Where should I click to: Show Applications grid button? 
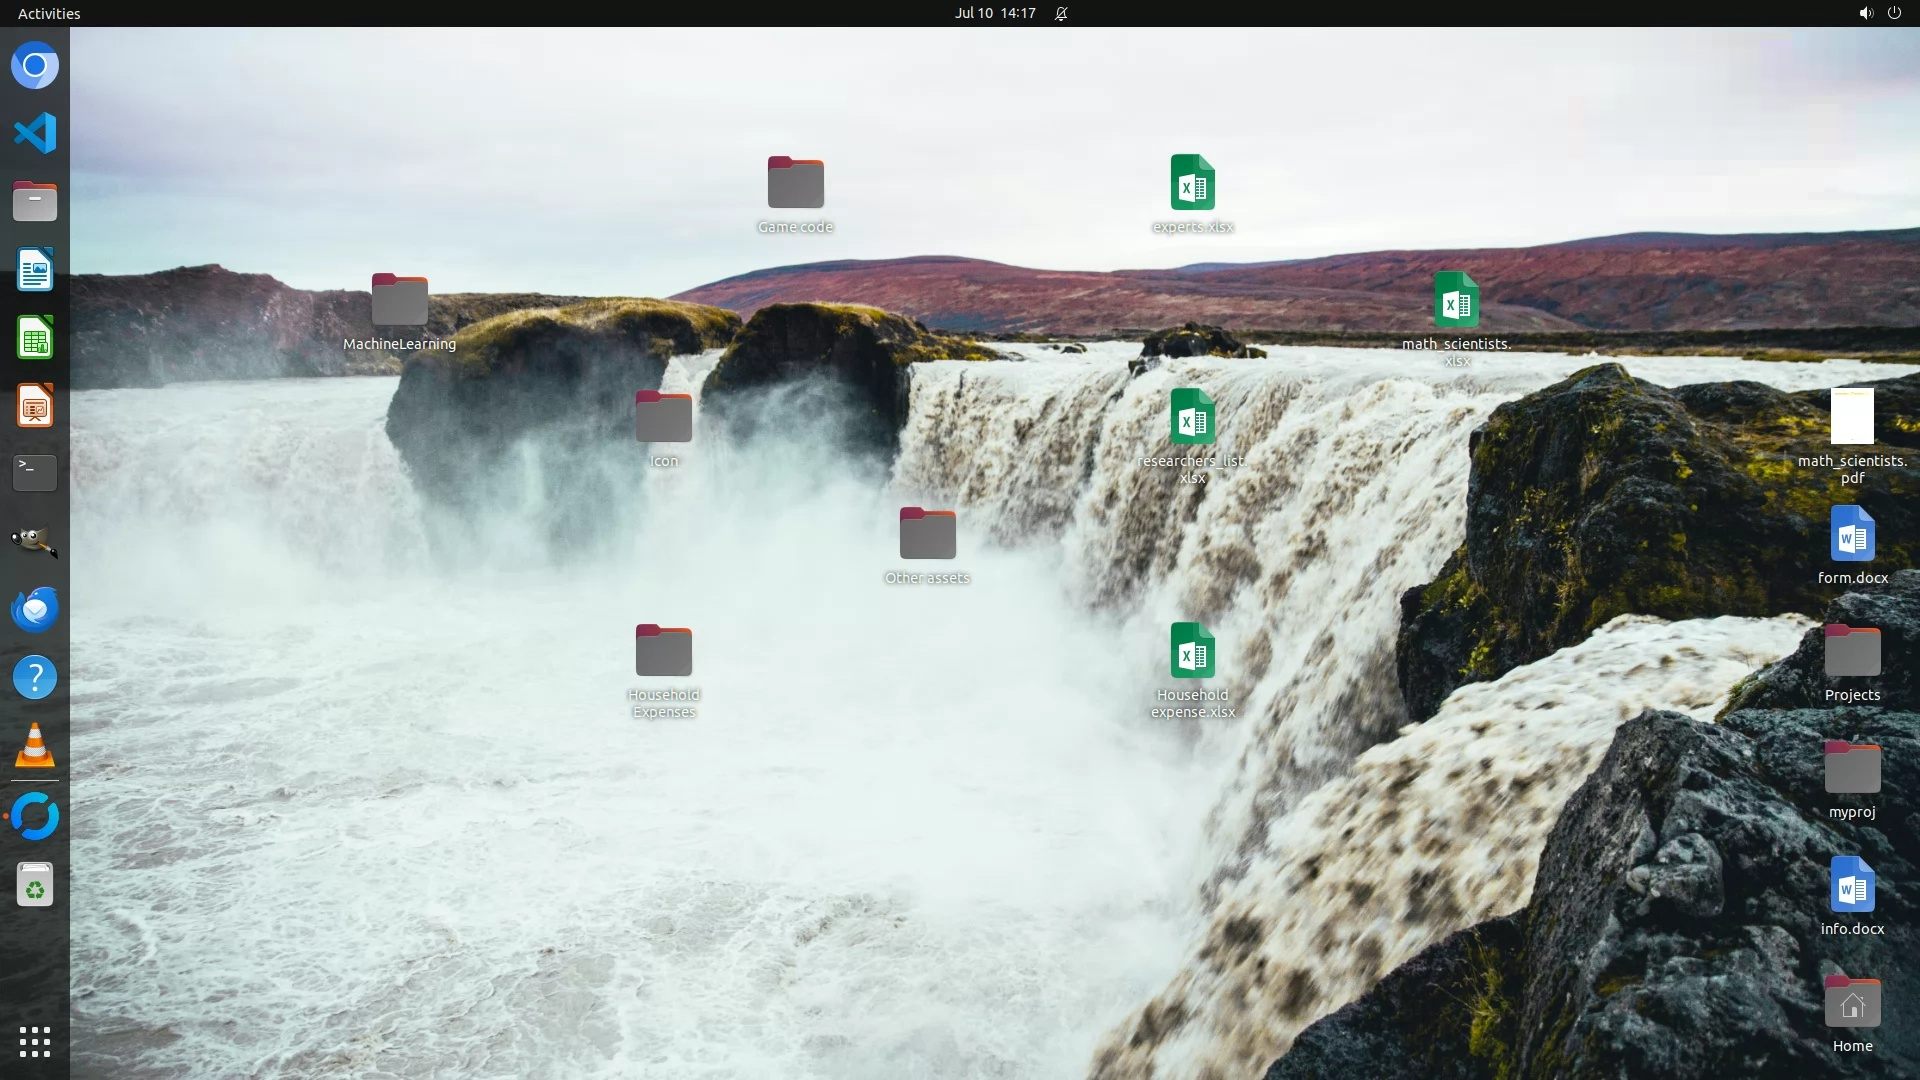coord(35,1042)
